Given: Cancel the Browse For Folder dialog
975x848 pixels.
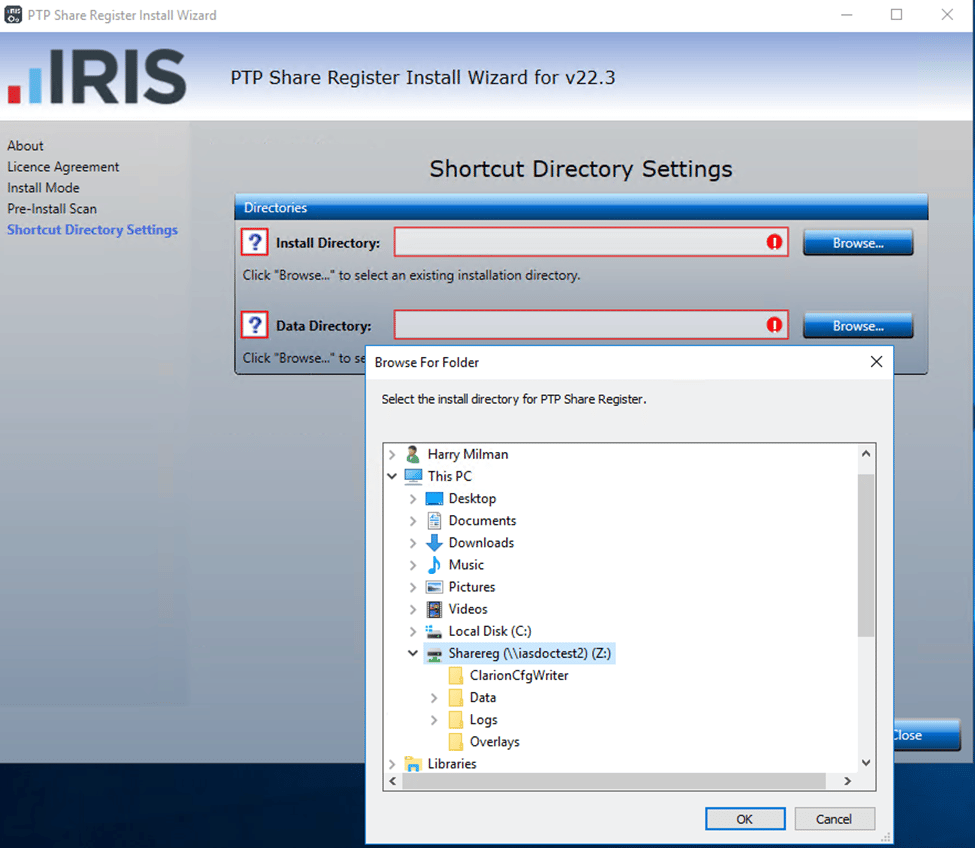Looking at the screenshot, I should [x=834, y=819].
